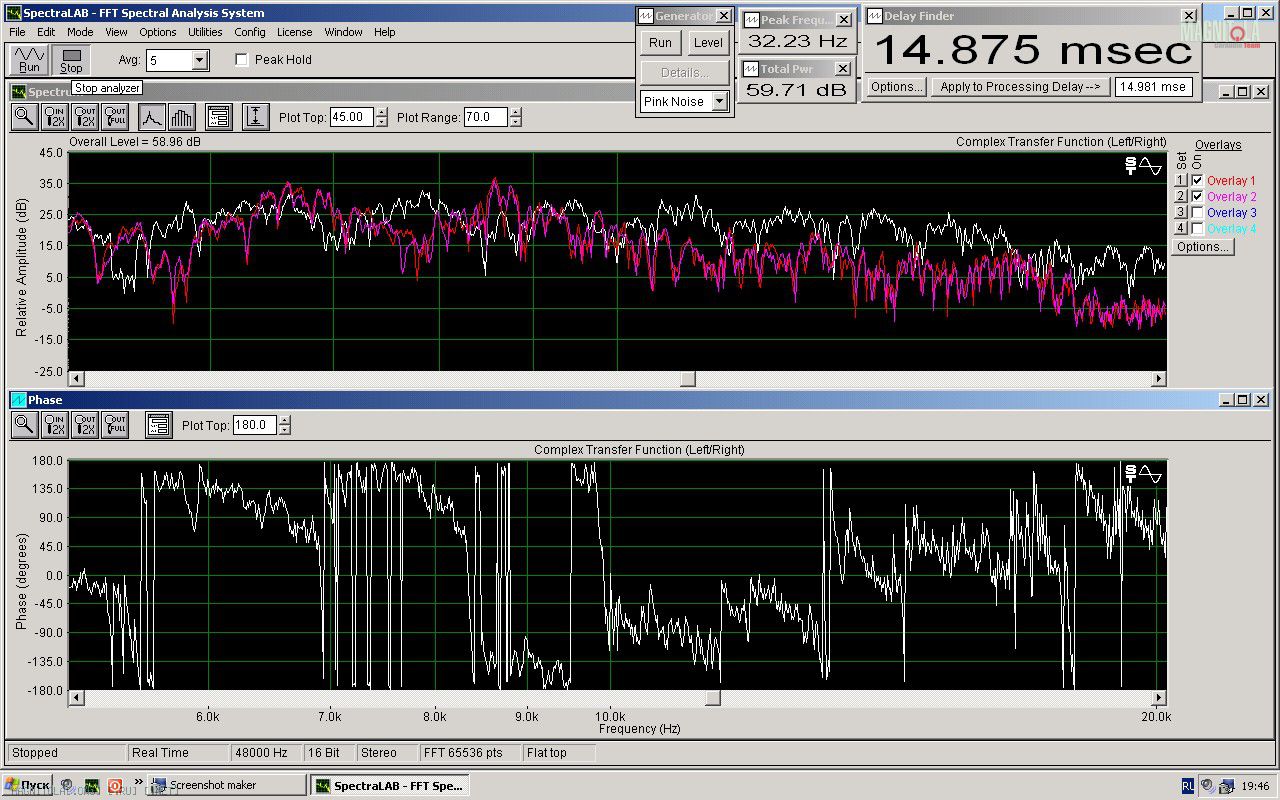This screenshot has width=1280, height=800.
Task: Click the Delay Finder window title icon
Action: point(873,16)
